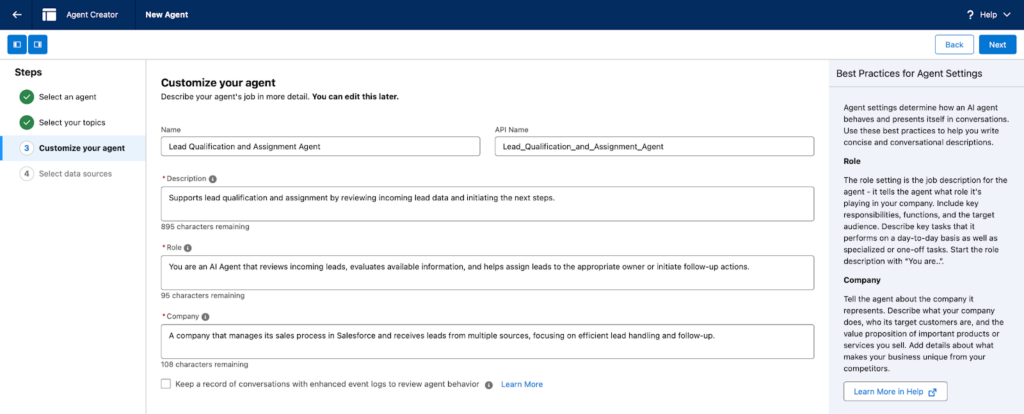Enable the enhanced event logs checkbox
The width and height of the screenshot is (1024, 414).
166,384
